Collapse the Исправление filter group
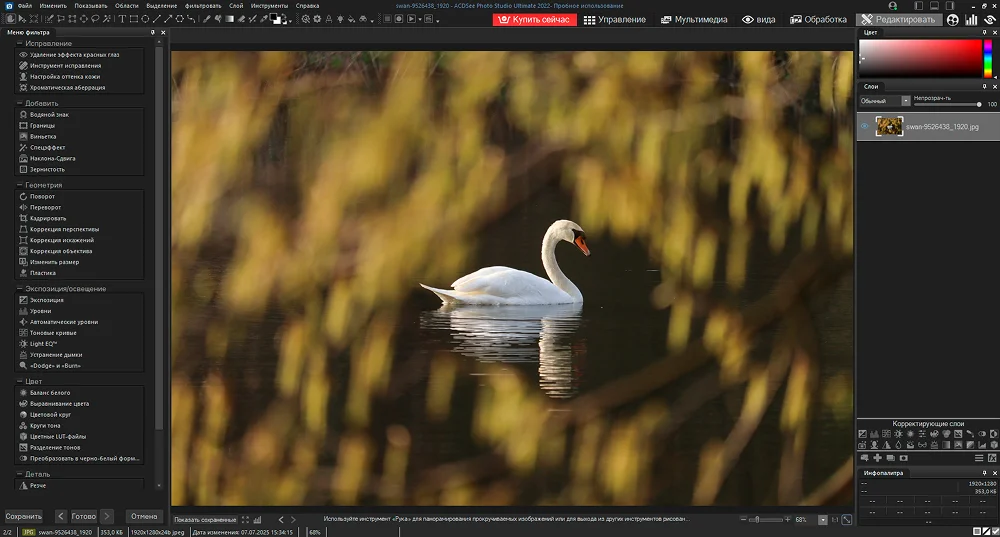The width and height of the screenshot is (1000, 537). point(19,43)
